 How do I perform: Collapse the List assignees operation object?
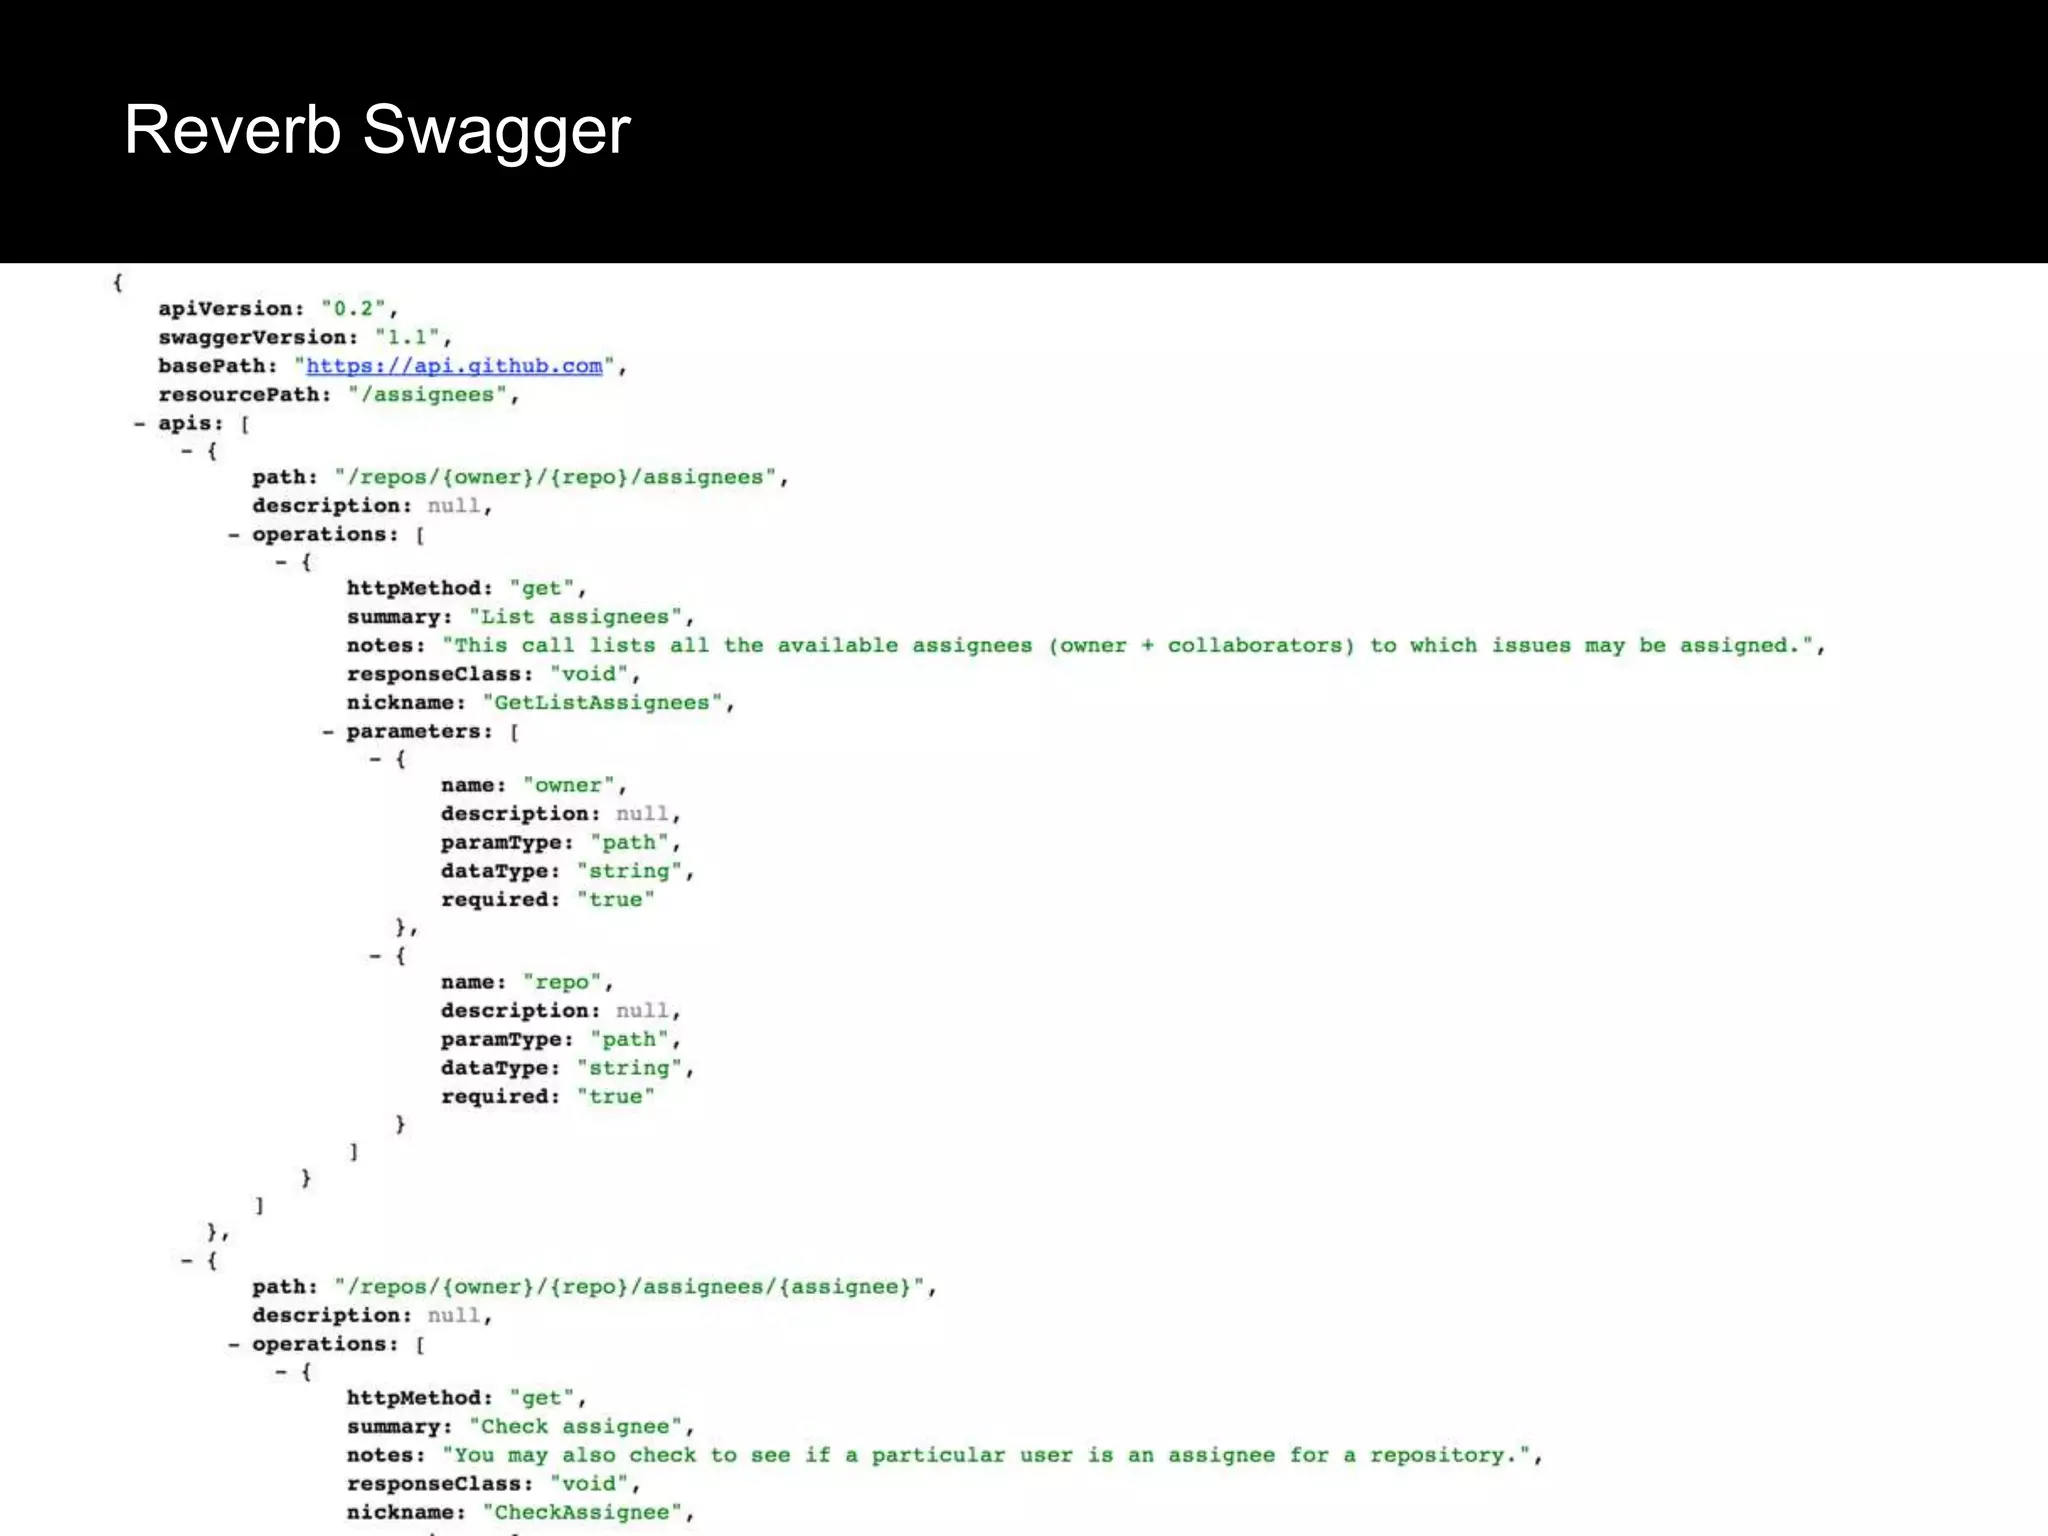tap(282, 563)
